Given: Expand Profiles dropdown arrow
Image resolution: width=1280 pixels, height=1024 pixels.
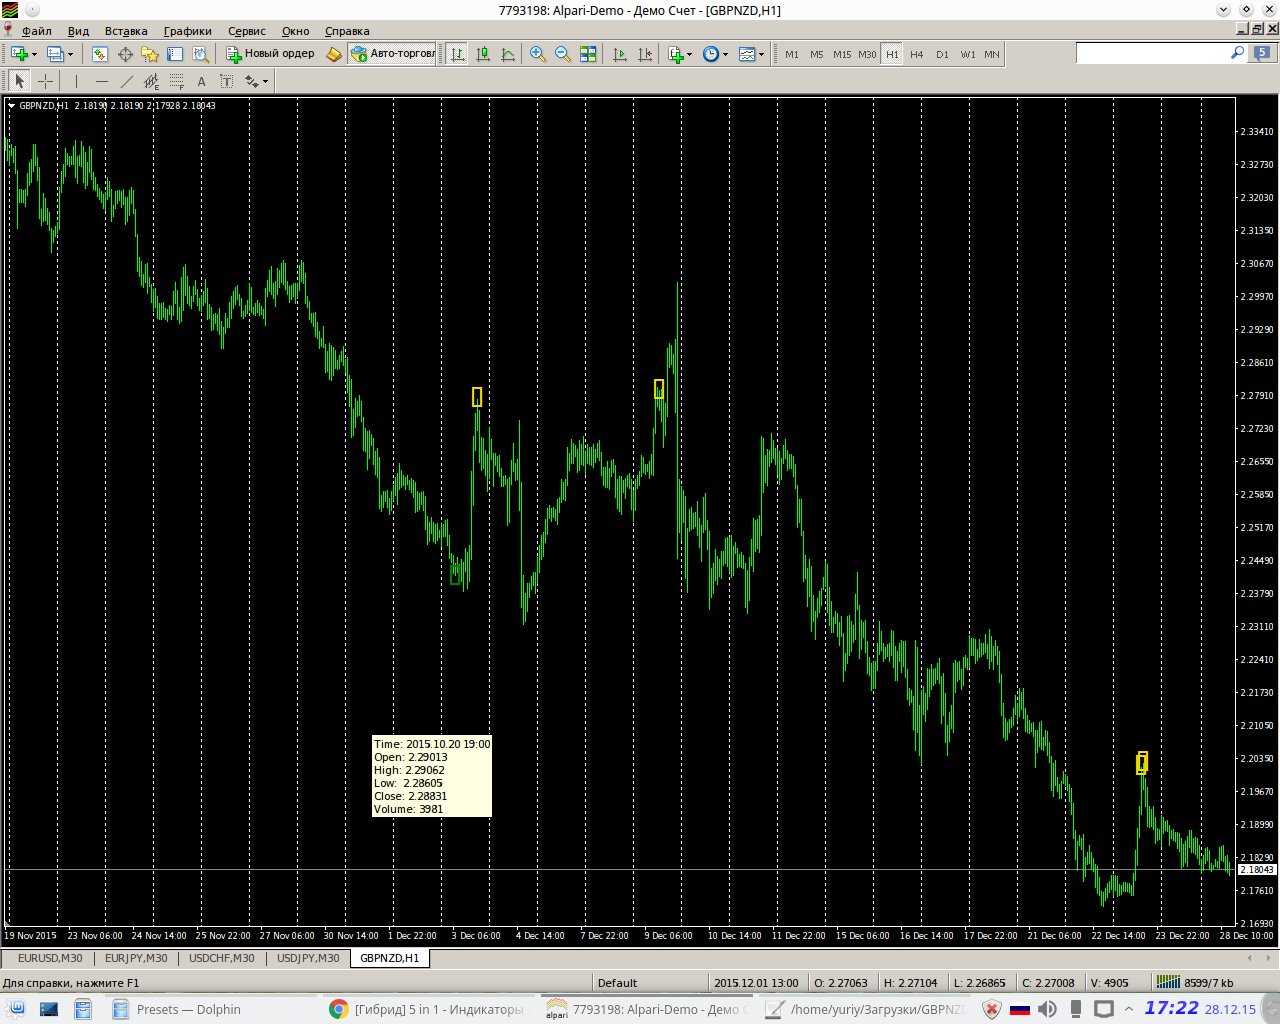Looking at the screenshot, I should 70,55.
